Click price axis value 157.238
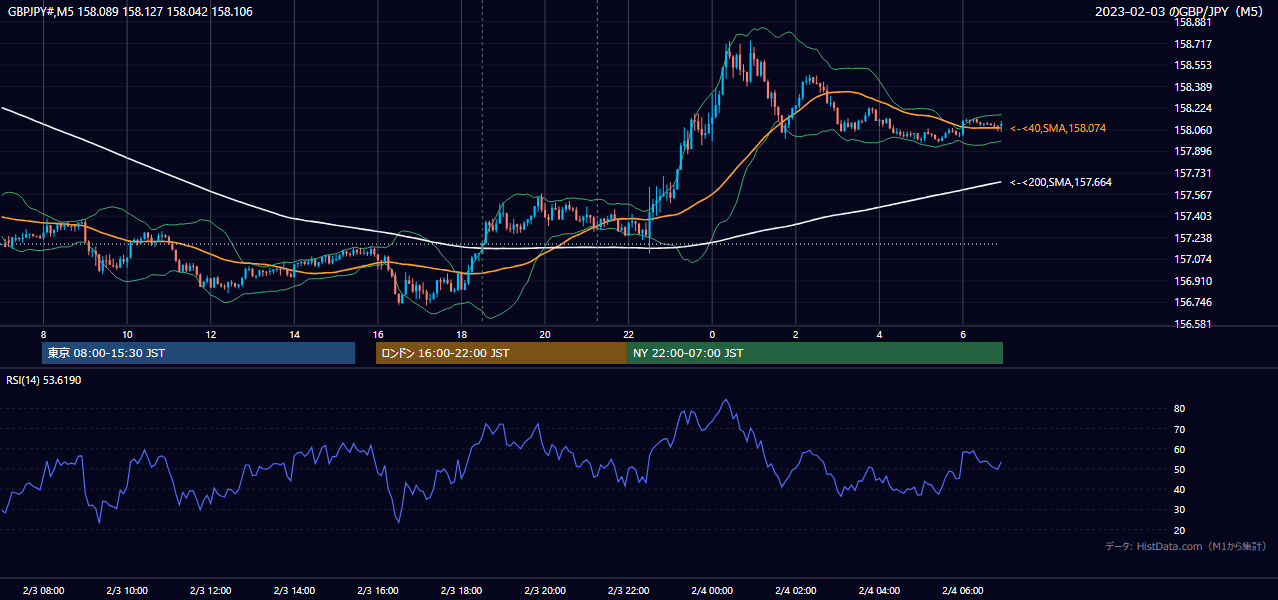 [1193, 238]
